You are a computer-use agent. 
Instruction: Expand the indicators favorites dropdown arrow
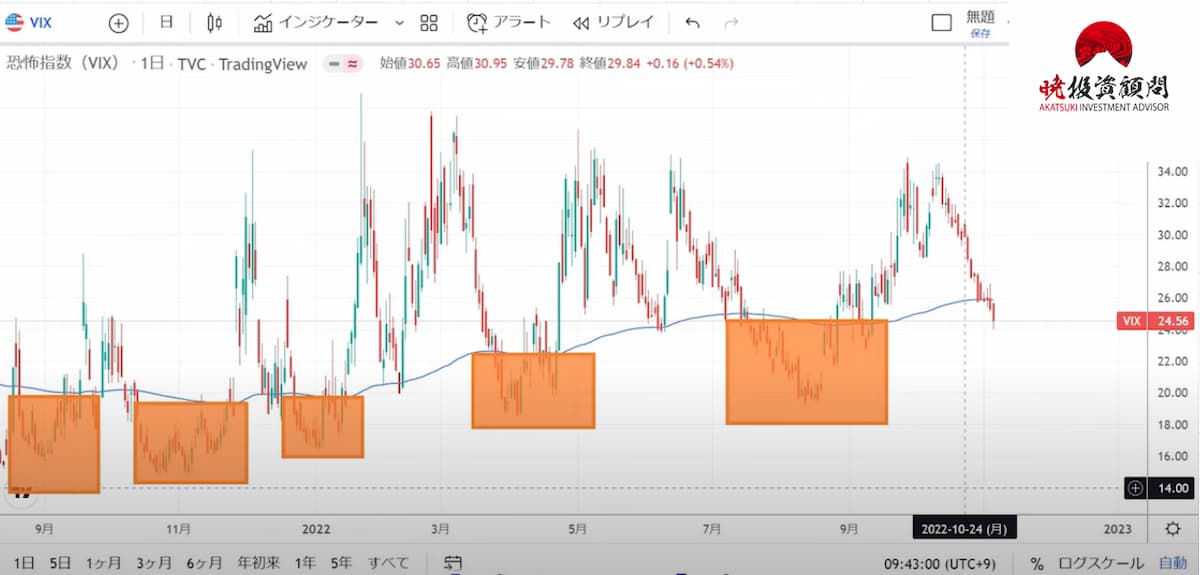tap(400, 23)
